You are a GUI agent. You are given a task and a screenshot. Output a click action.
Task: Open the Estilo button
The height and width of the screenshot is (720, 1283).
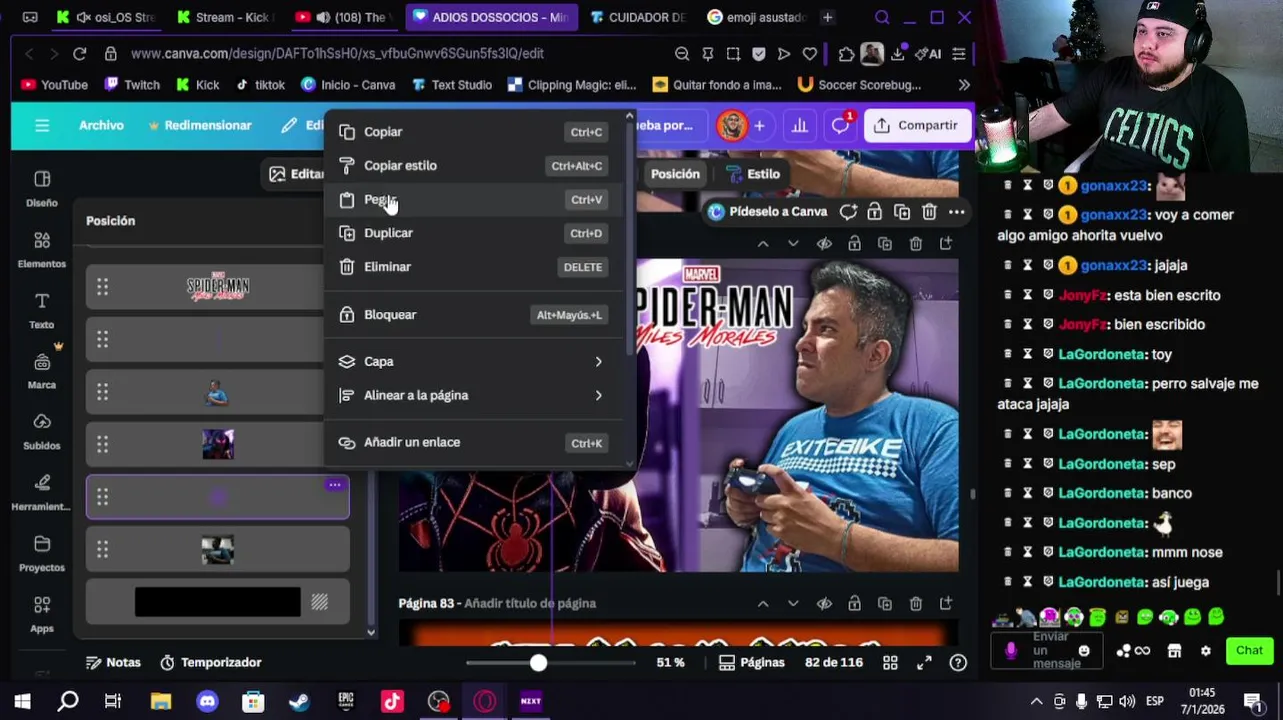pos(752,174)
